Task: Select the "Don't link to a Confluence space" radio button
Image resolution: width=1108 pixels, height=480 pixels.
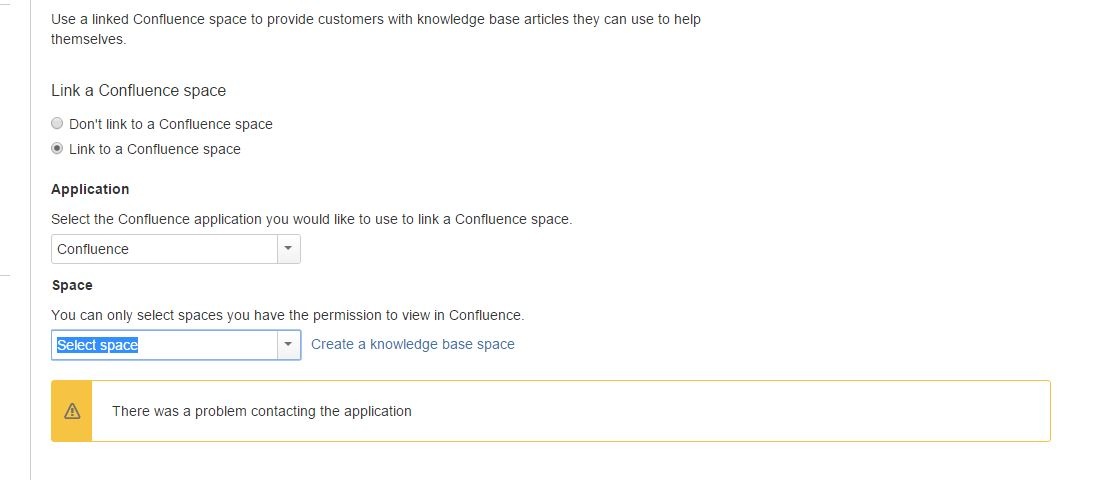Action: click(57, 124)
